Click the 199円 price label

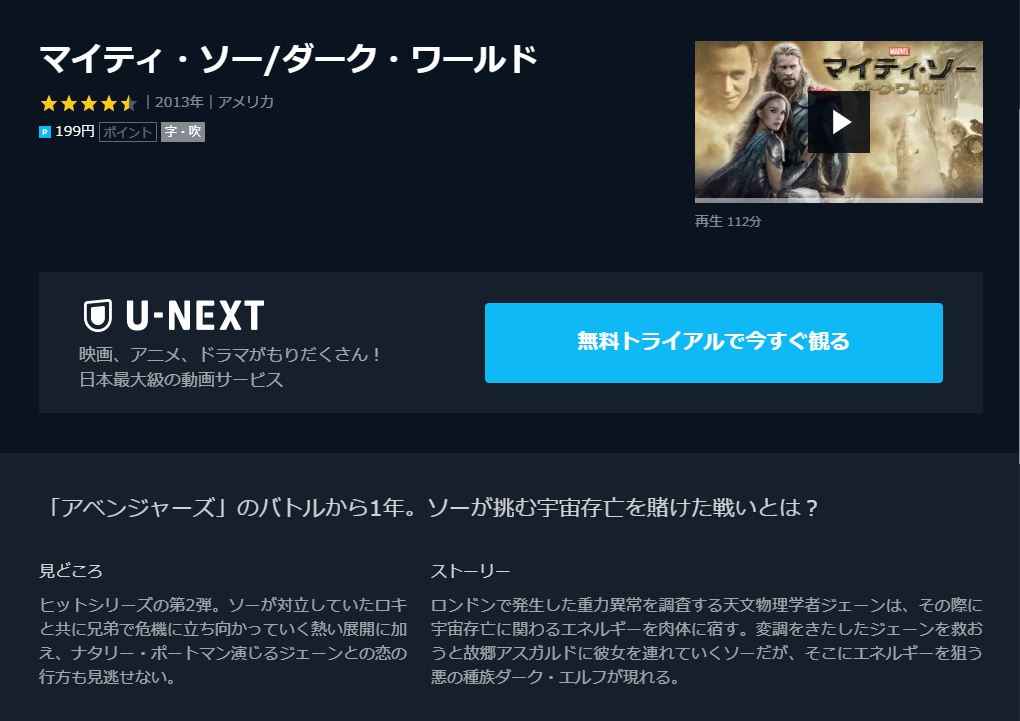75,131
